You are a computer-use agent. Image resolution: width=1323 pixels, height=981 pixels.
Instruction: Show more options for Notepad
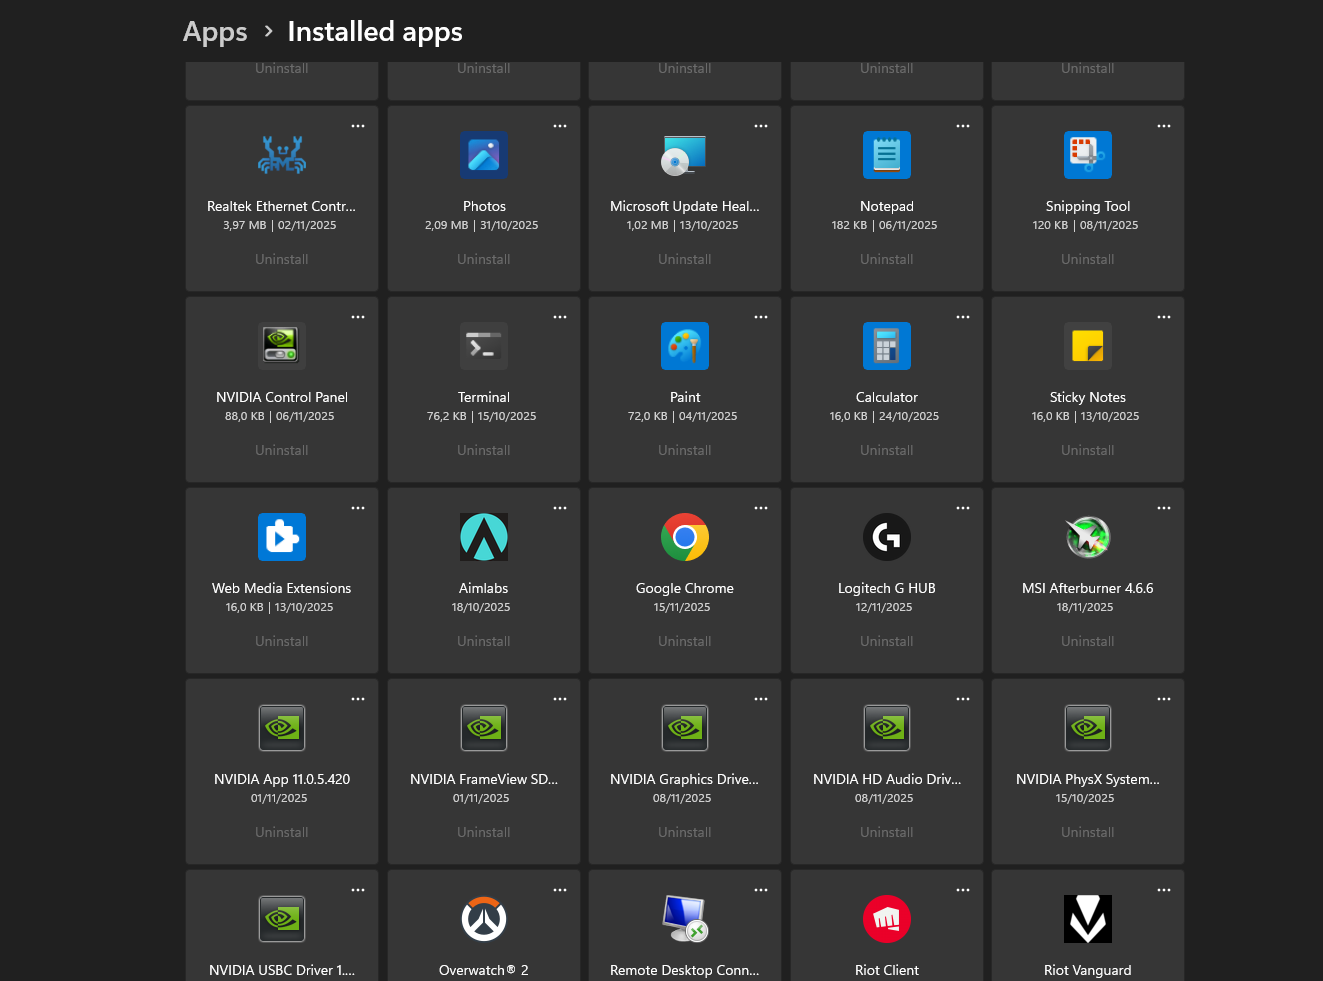pyautogui.click(x=963, y=126)
